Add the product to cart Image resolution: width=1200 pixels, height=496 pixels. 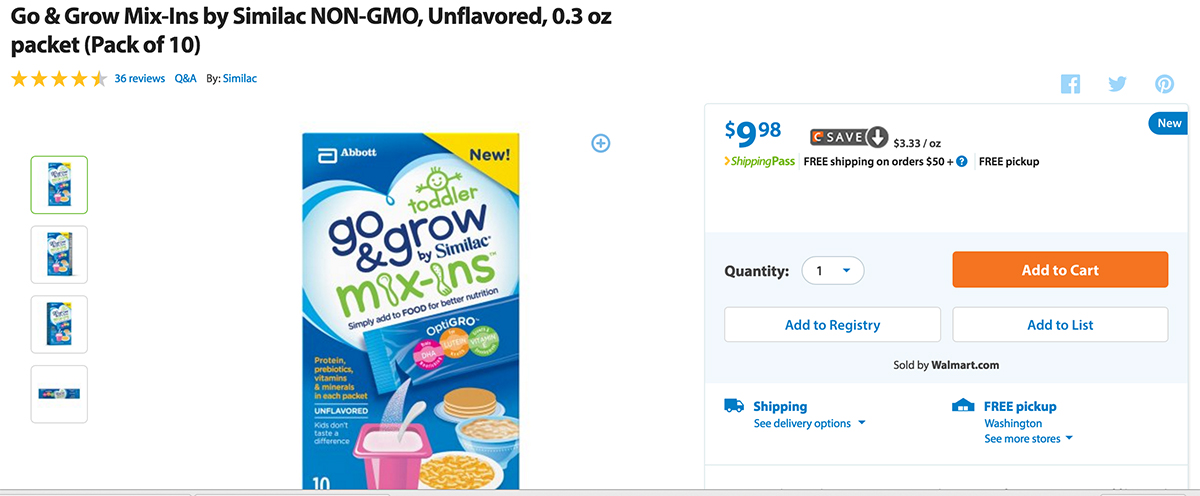[x=1060, y=270]
